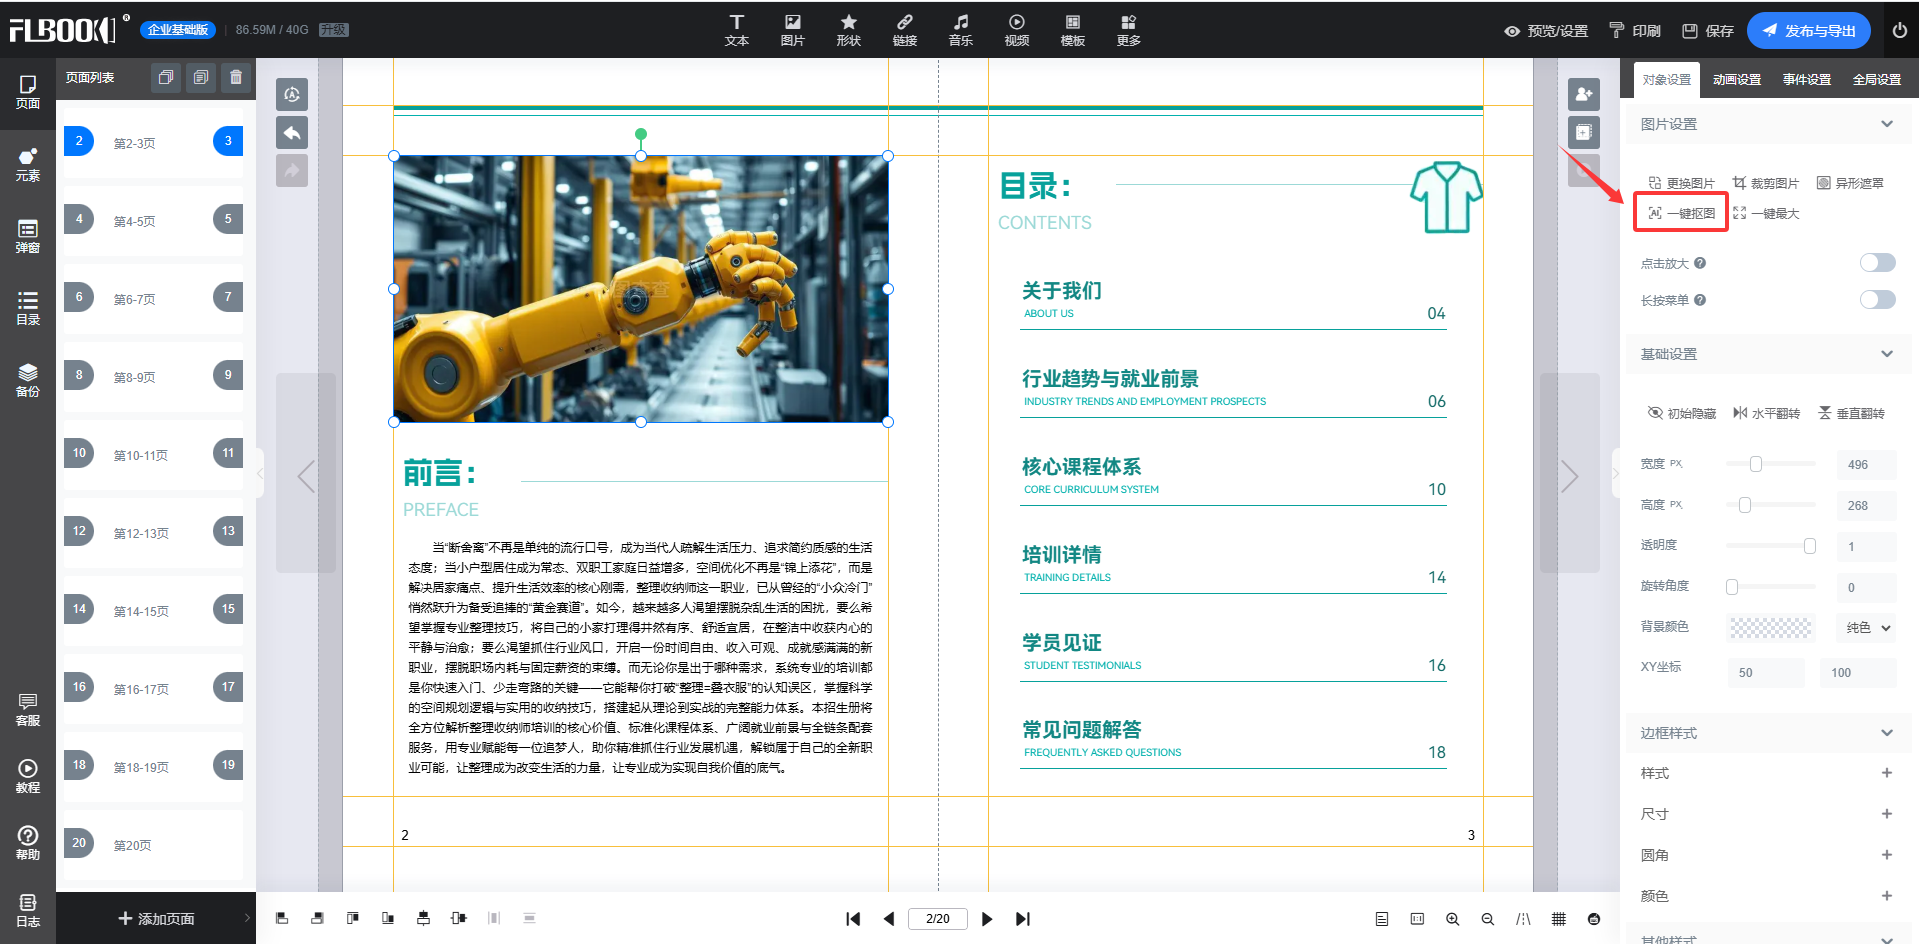The width and height of the screenshot is (1919, 944).
Task: Click the 发布与导出 button
Action: (x=1808, y=31)
